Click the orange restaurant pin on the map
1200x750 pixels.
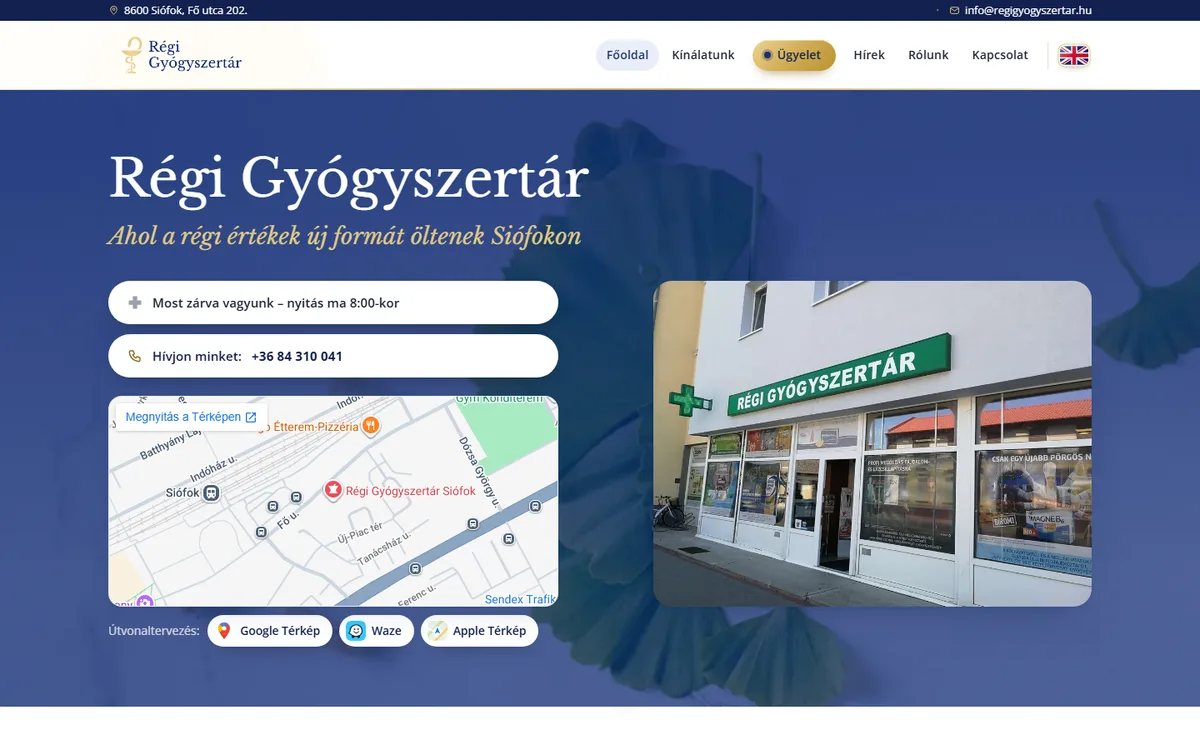tap(370, 425)
